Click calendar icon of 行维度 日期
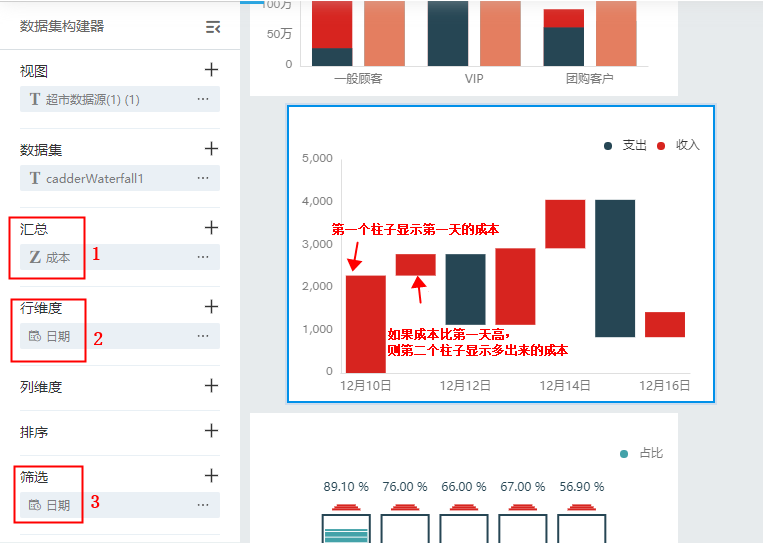The image size is (763, 543). pyautogui.click(x=35, y=336)
